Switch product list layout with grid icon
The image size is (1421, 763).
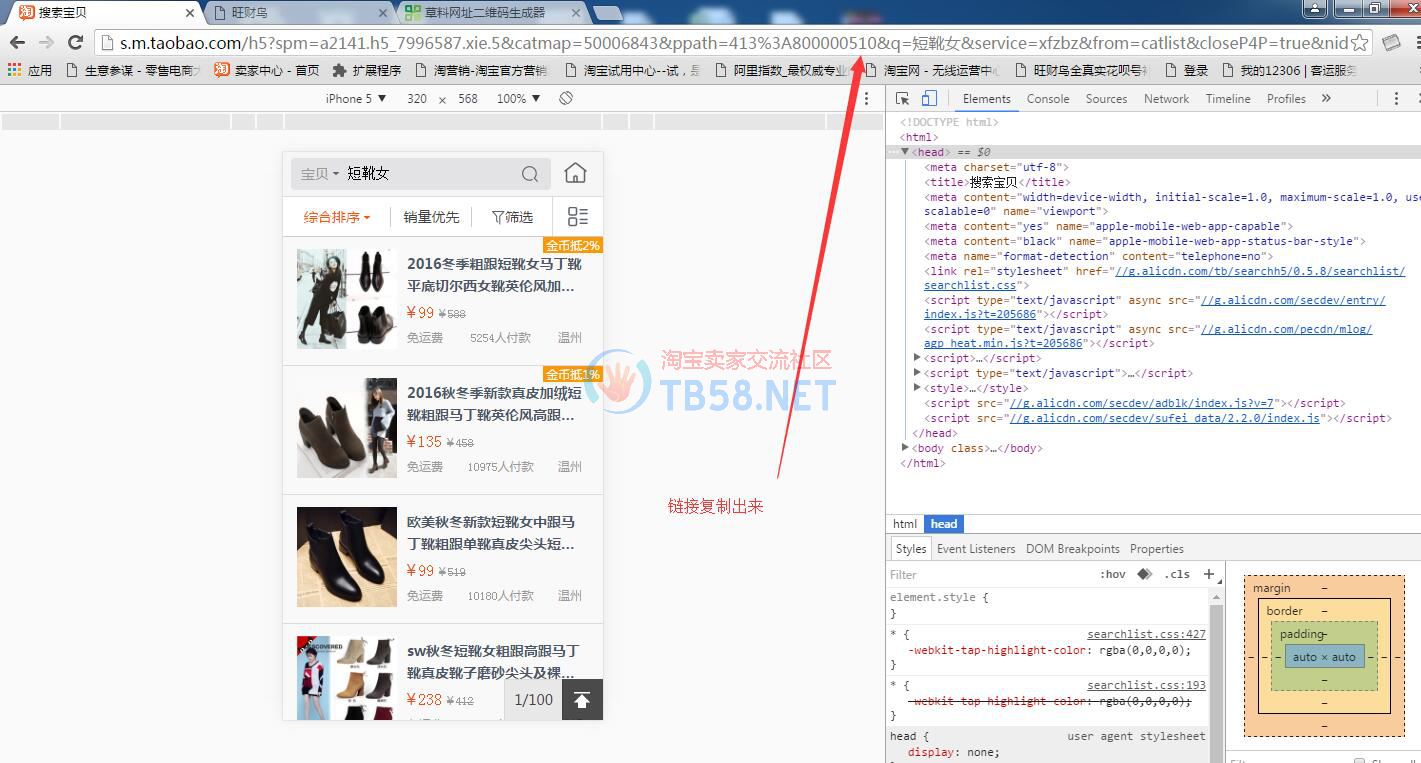point(578,217)
